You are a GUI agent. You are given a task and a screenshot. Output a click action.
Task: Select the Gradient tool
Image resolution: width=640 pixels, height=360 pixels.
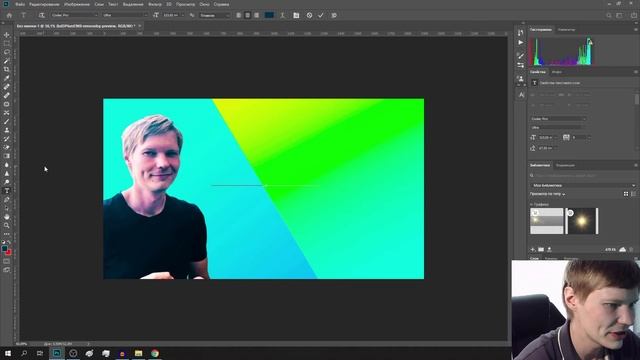click(x=7, y=156)
